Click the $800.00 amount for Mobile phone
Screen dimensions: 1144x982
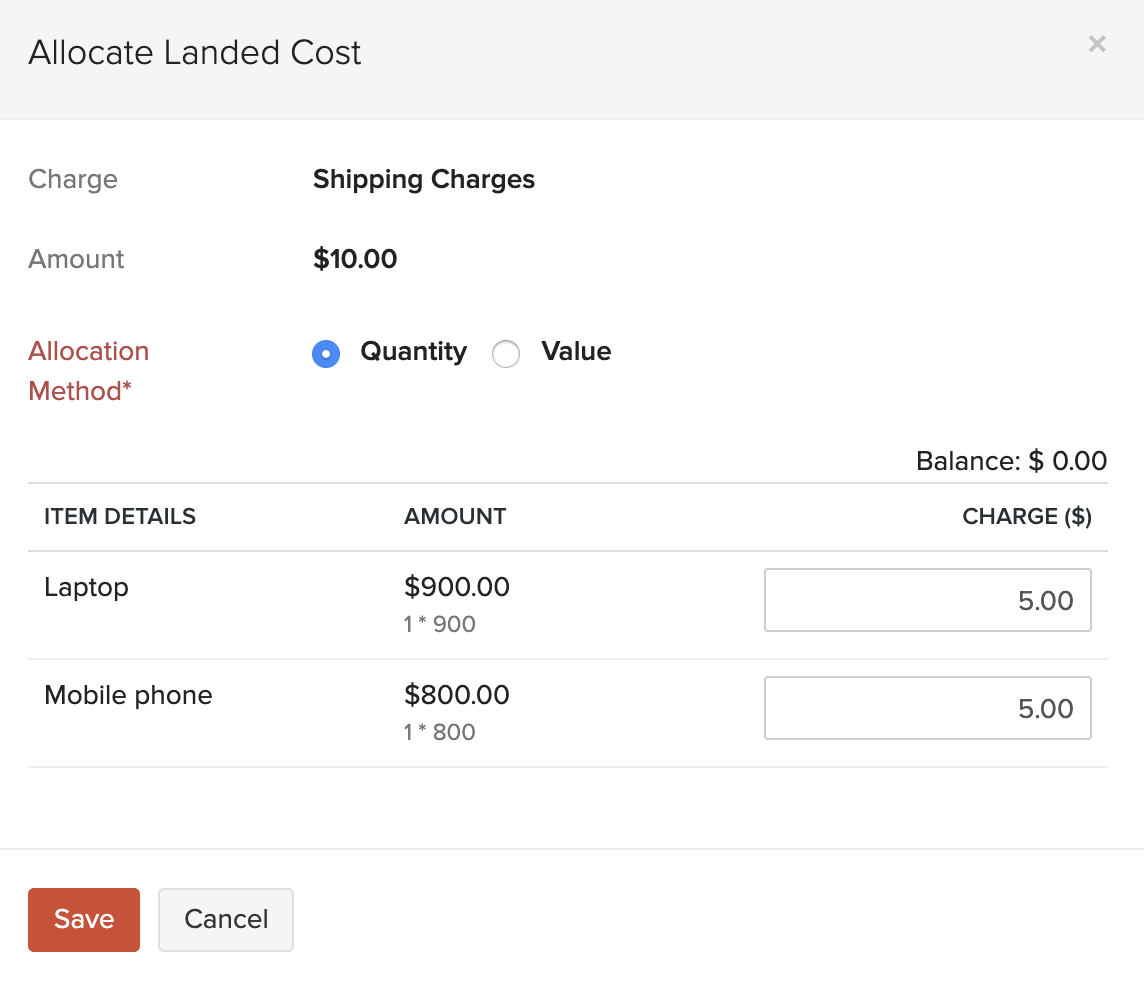point(456,695)
